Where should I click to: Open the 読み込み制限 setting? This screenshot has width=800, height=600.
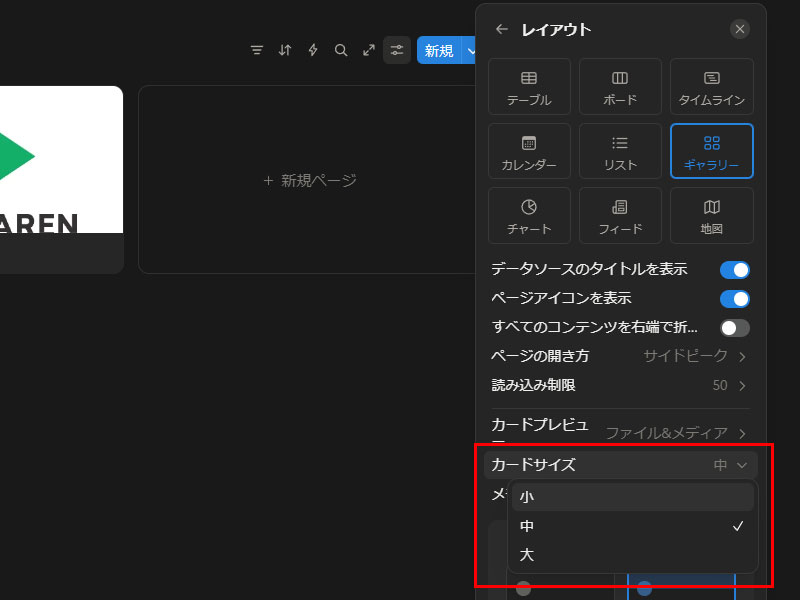620,386
